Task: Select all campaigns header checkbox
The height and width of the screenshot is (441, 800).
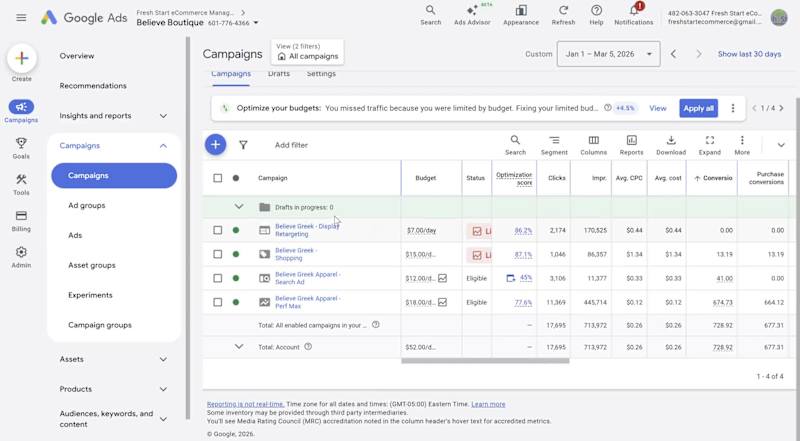Action: 218,178
